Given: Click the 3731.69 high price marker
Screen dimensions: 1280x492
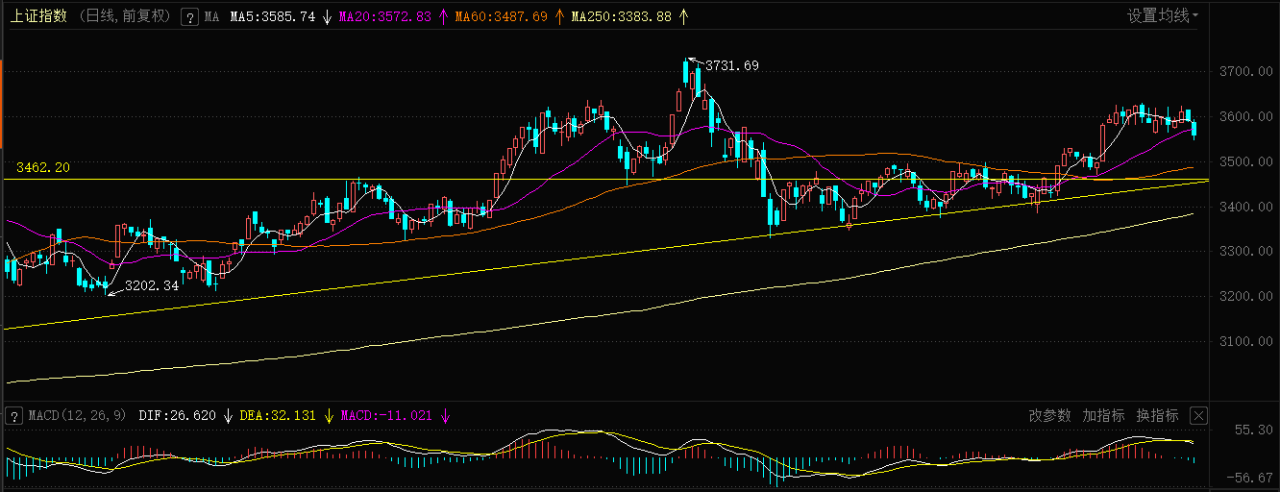Looking at the screenshot, I should click(732, 66).
